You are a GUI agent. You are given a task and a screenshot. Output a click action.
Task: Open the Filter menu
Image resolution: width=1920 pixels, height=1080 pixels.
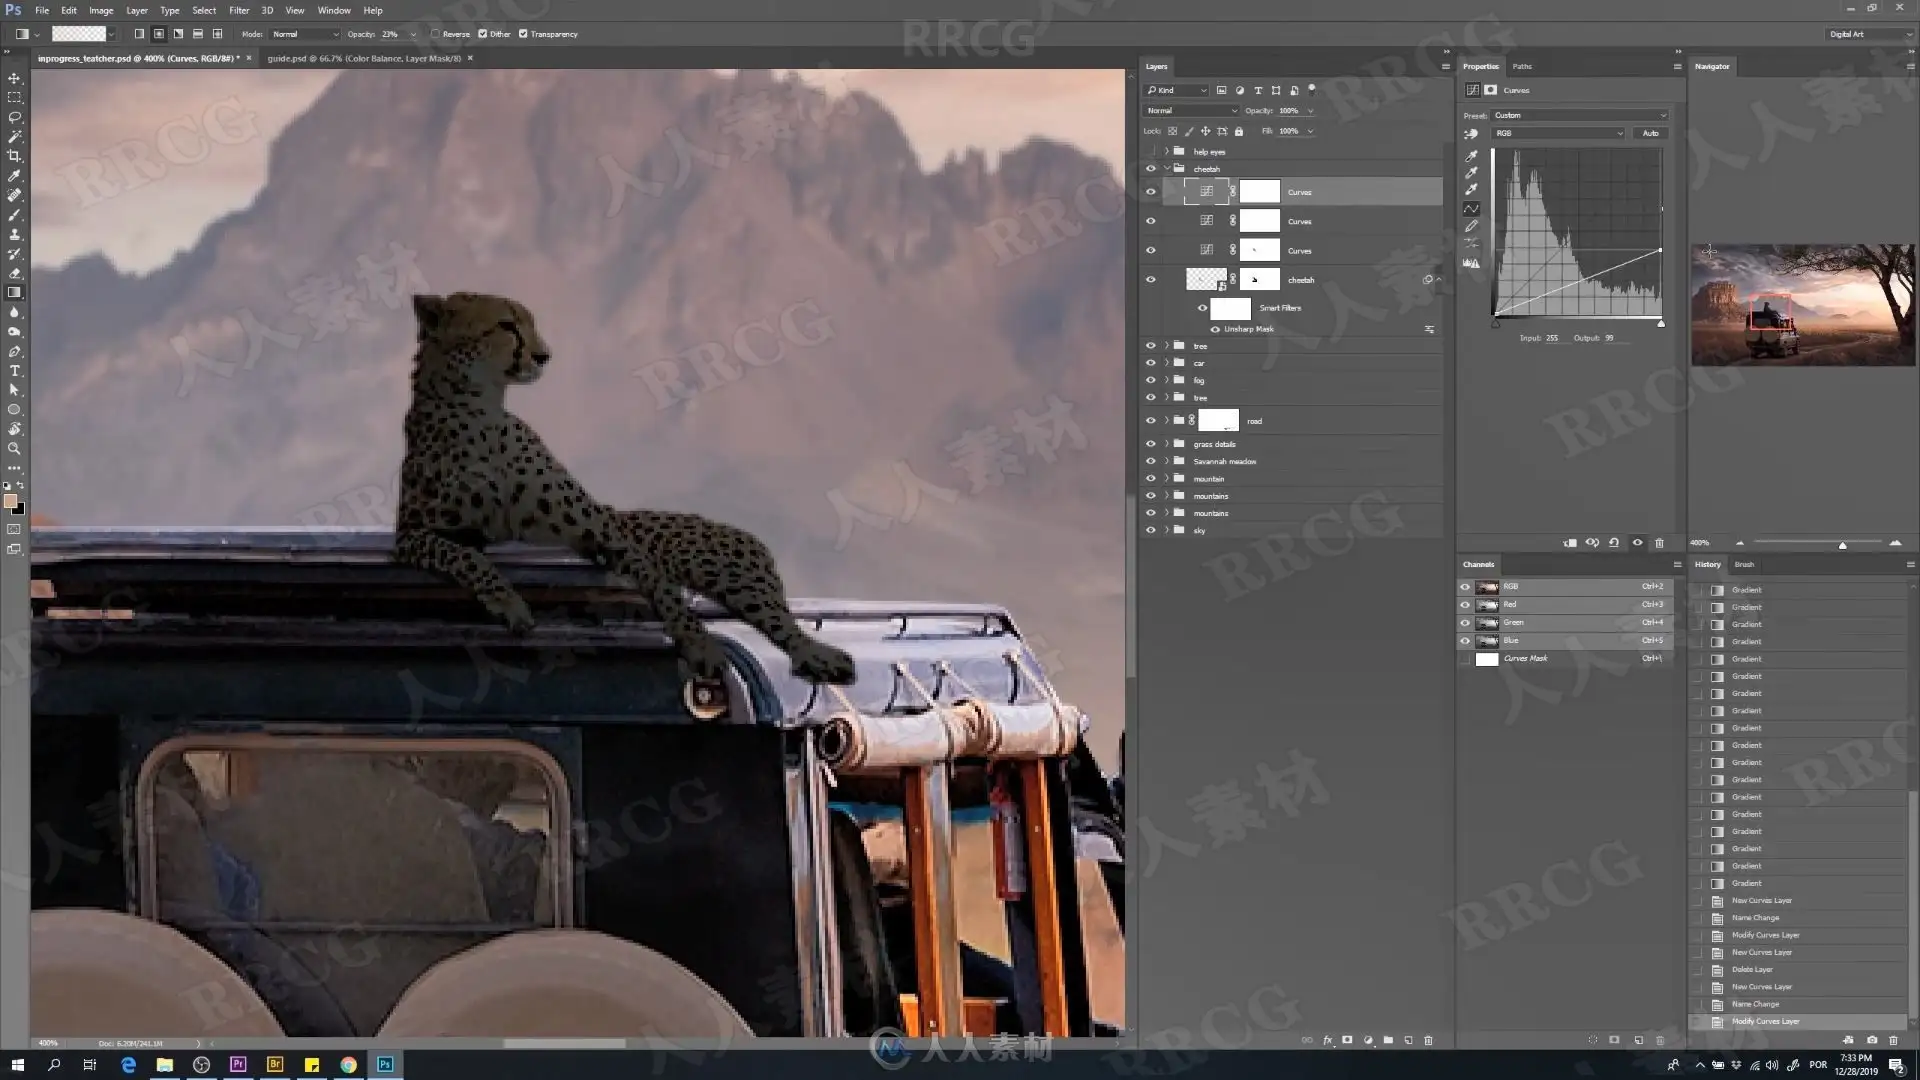click(x=238, y=10)
